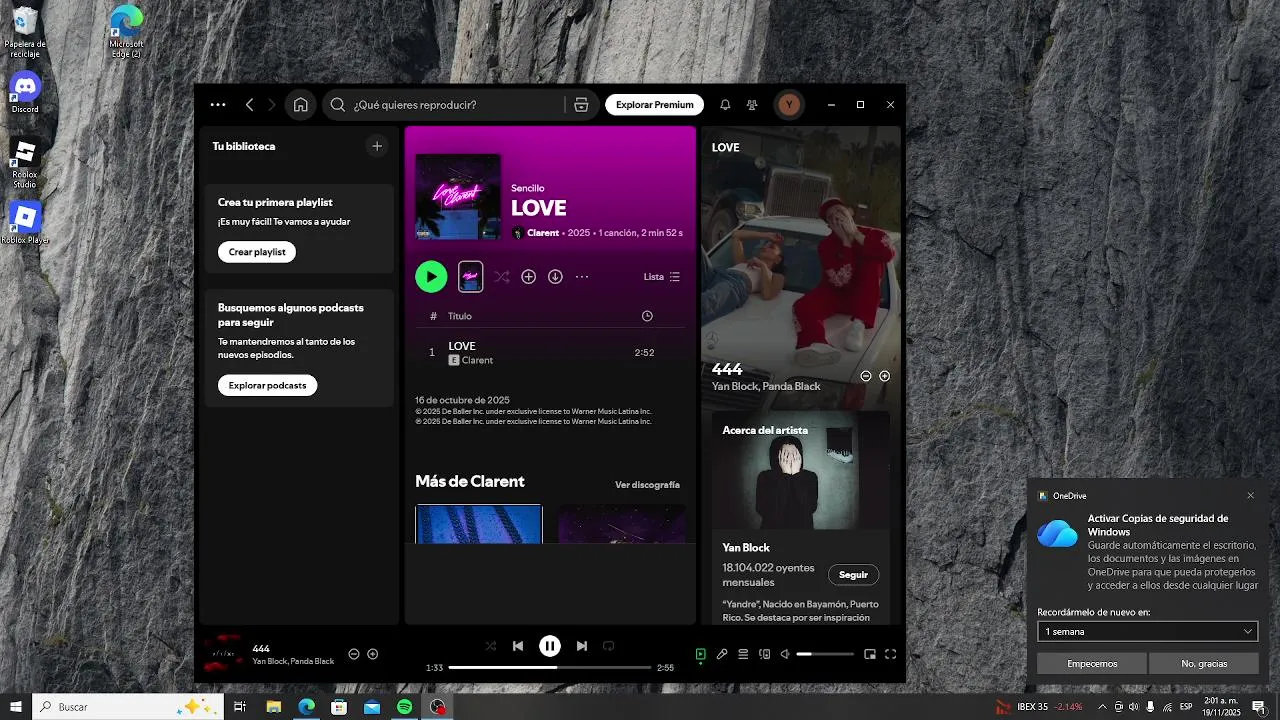Follow Yan Block with Seguir button

pyautogui.click(x=854, y=575)
